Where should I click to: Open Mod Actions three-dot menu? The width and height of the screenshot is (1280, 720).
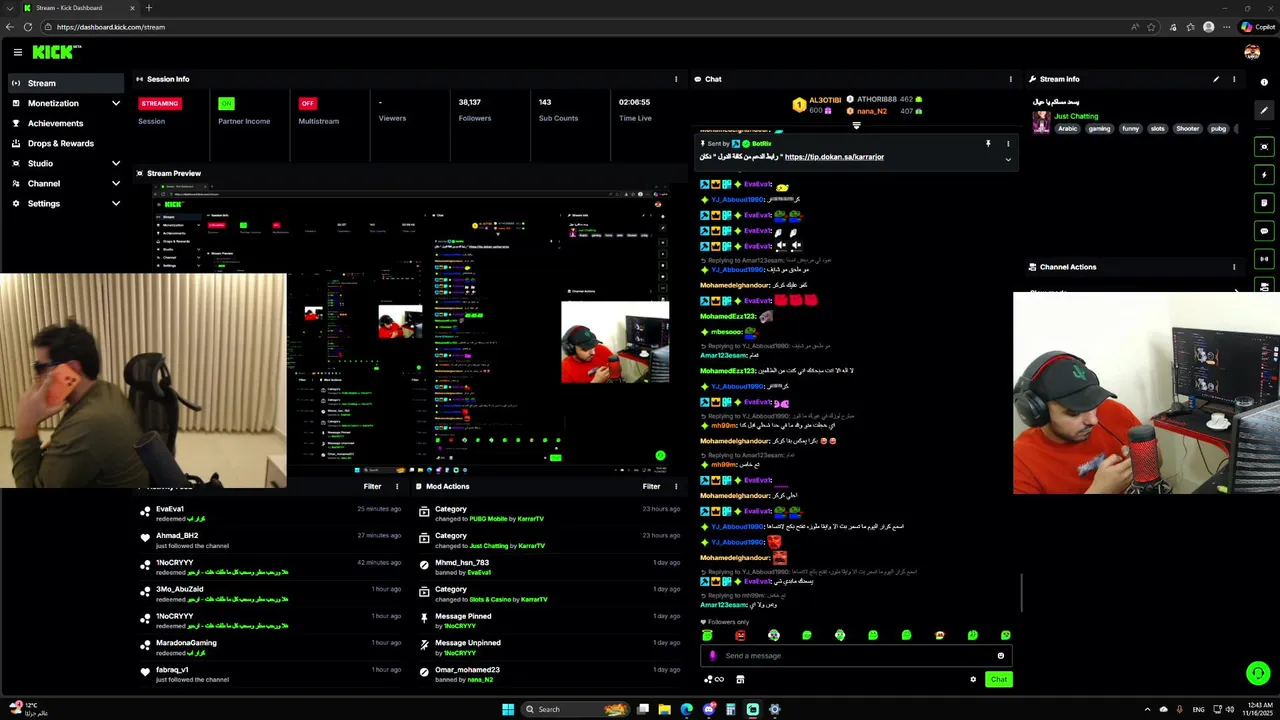(676, 486)
